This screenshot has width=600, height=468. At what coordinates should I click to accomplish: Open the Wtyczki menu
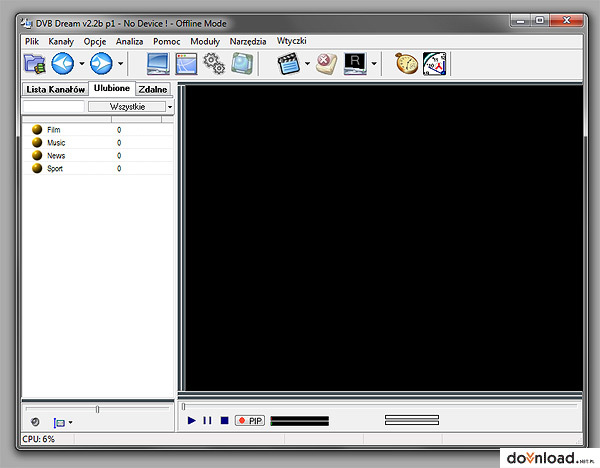click(292, 41)
